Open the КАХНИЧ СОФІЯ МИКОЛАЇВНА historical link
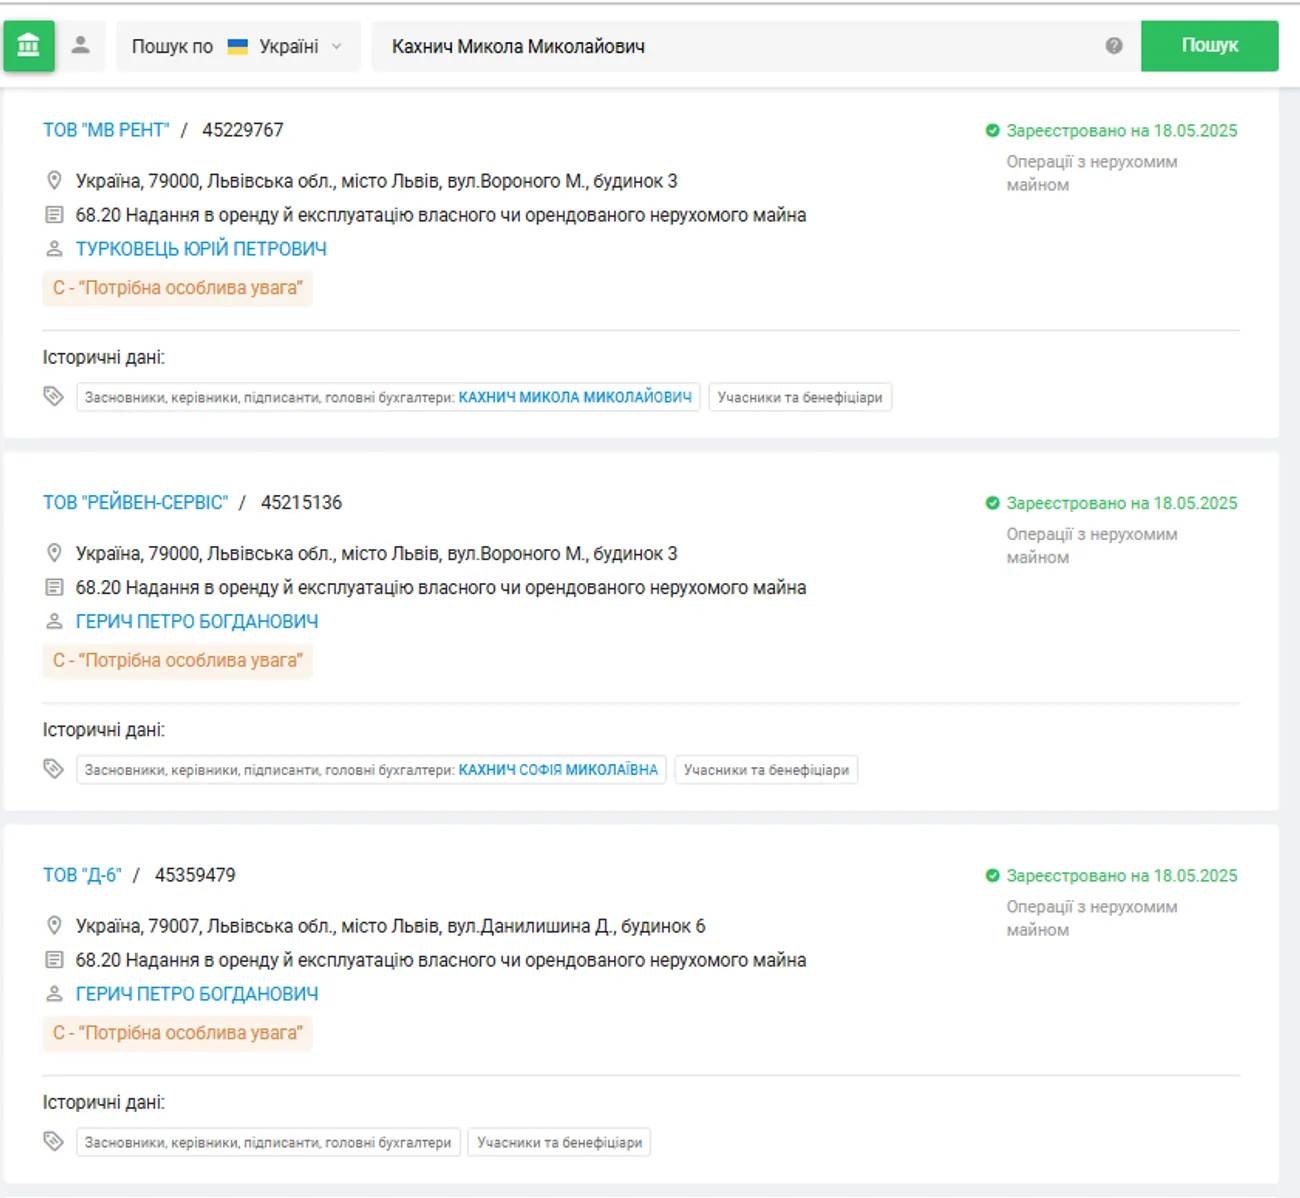The image size is (1300, 1198). point(558,770)
